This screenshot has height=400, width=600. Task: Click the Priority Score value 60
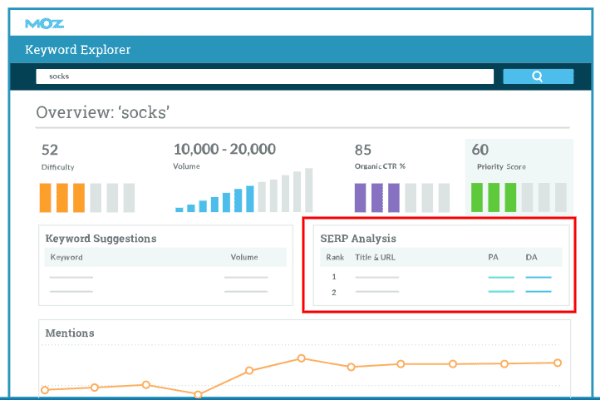point(480,149)
